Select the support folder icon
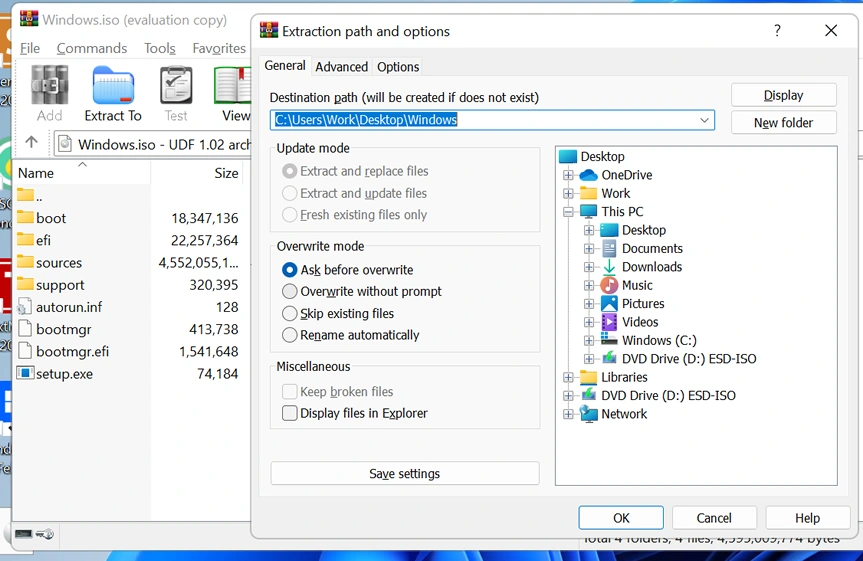The width and height of the screenshot is (863, 561). [x=25, y=284]
